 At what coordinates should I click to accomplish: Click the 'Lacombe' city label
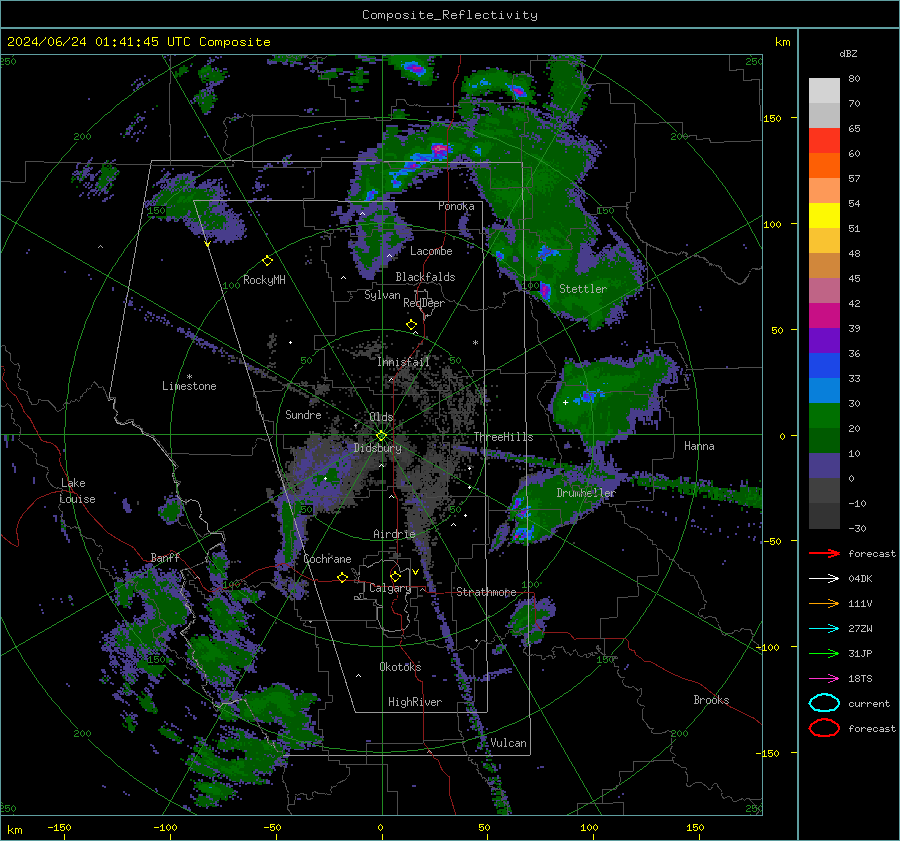(431, 251)
